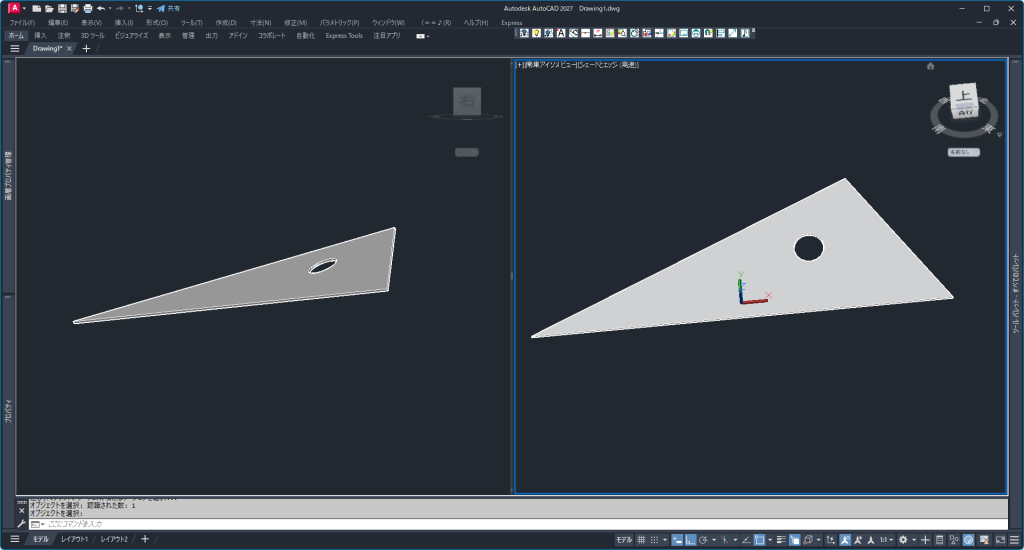Click the Home icon above the ViewCube
Viewport: 1024px width, 550px height.
(x=930, y=66)
